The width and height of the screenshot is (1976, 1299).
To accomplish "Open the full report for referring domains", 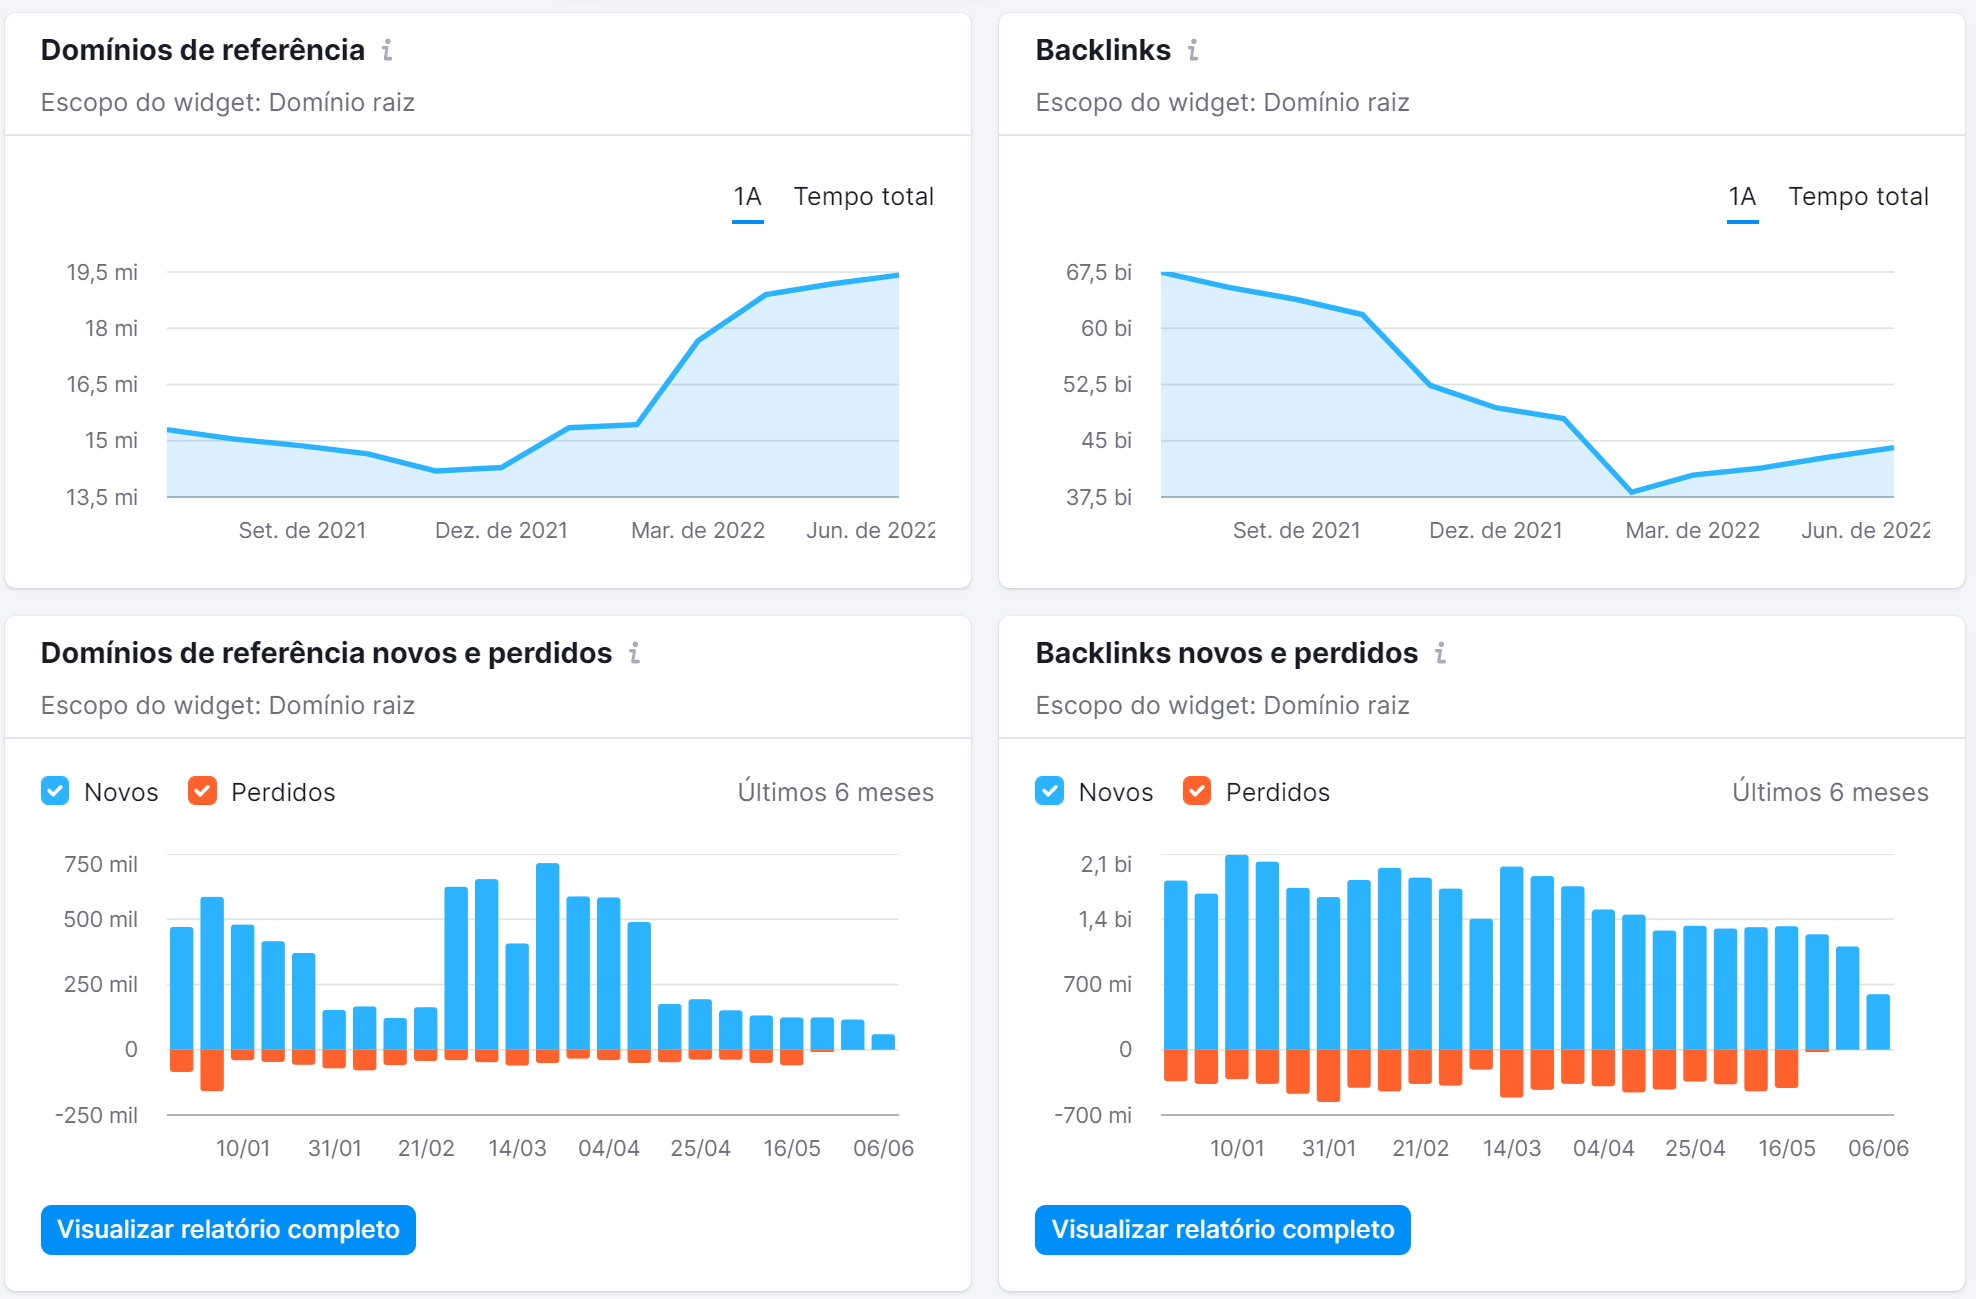I will (228, 1230).
